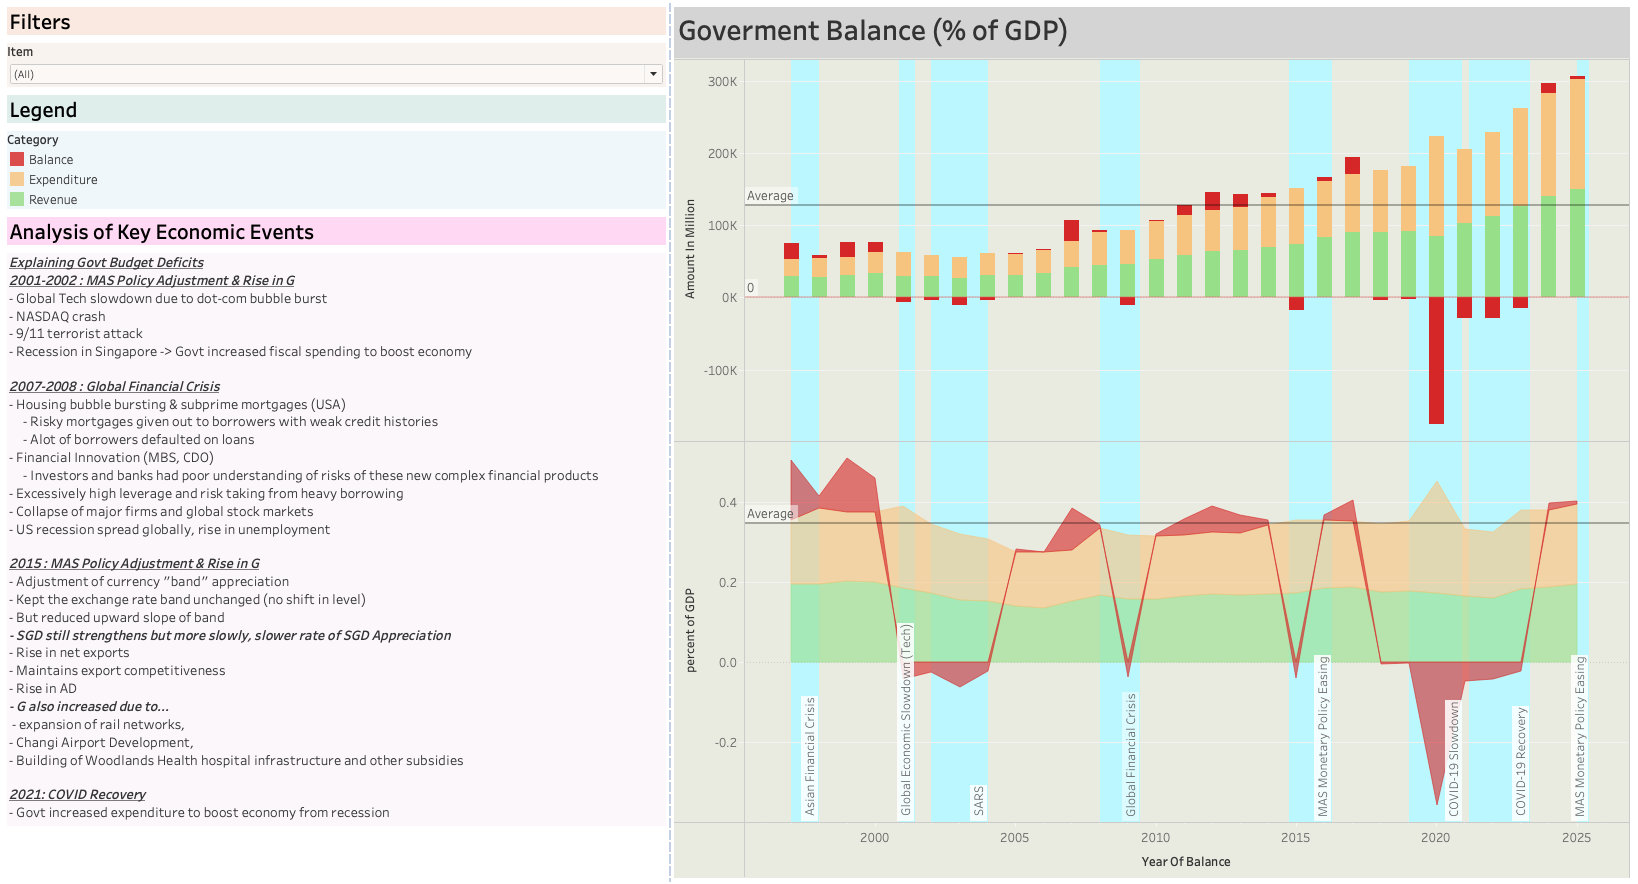Click the red Balance legend swatch
The height and width of the screenshot is (884, 1638).
pyautogui.click(x=17, y=159)
